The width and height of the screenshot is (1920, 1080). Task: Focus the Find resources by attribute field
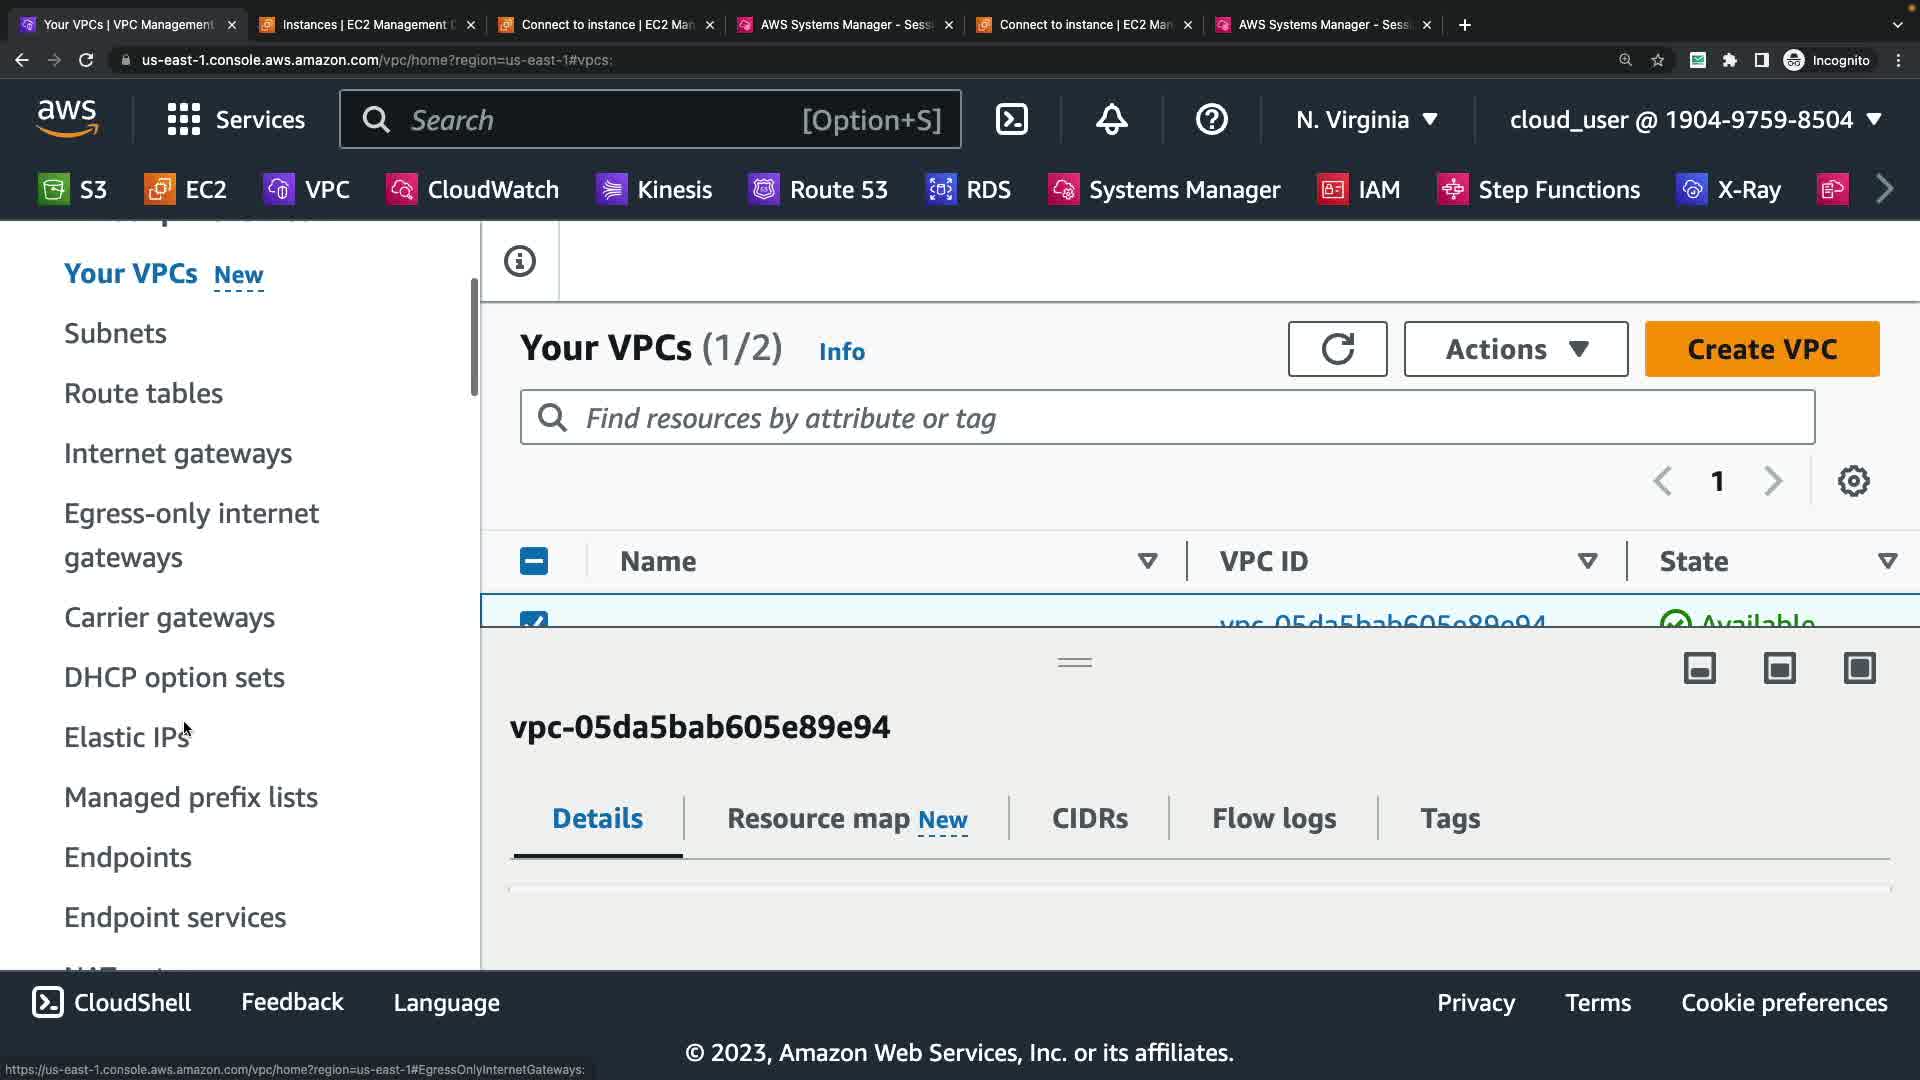1166,418
